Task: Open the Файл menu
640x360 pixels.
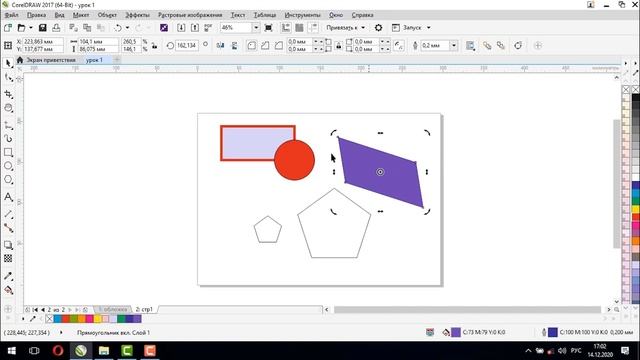Action: tap(11, 15)
